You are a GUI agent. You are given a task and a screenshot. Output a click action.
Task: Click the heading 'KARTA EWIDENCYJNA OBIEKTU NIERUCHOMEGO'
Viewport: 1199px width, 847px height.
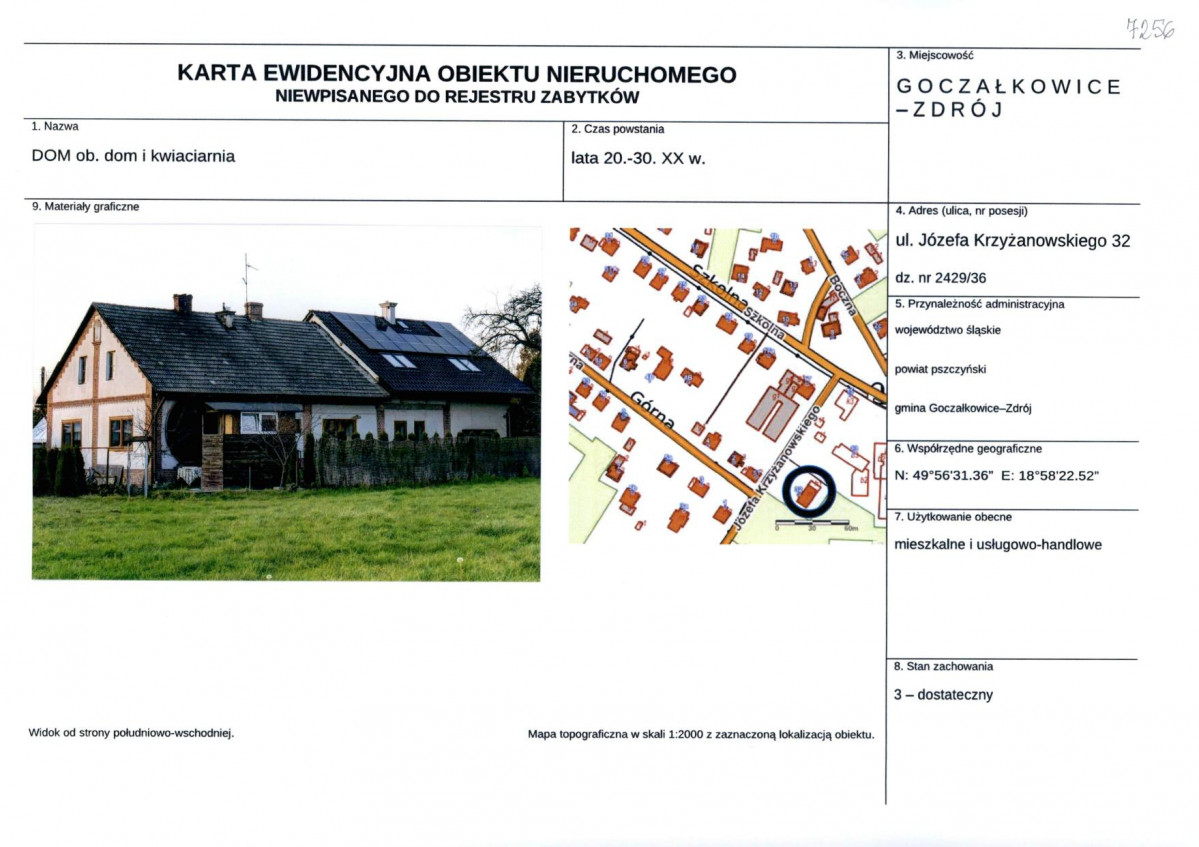[x=457, y=74]
